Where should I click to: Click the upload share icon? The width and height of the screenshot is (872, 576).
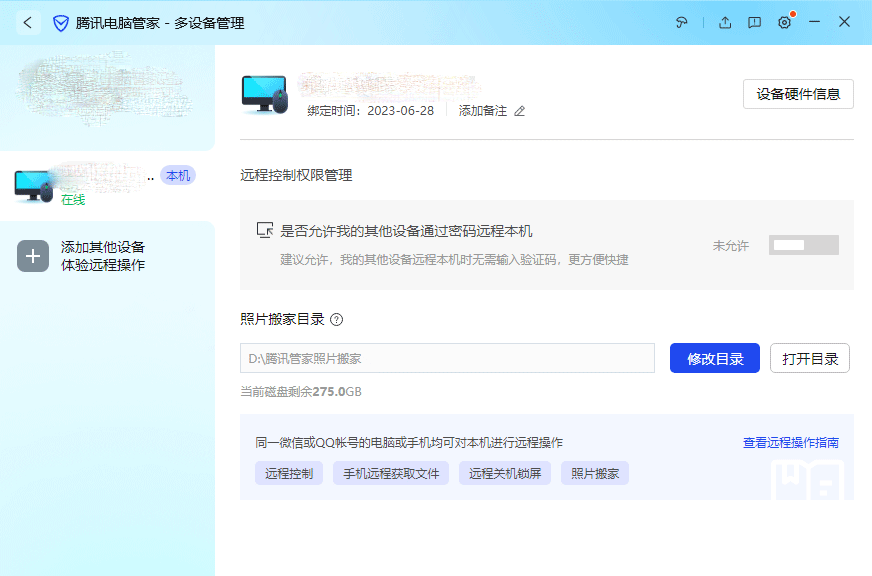tap(725, 22)
